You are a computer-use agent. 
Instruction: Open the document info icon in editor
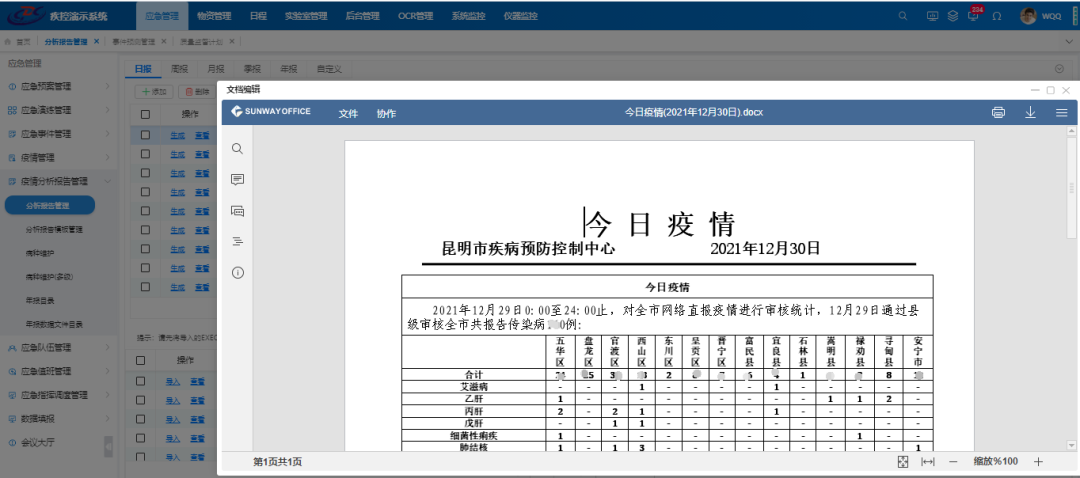click(238, 273)
